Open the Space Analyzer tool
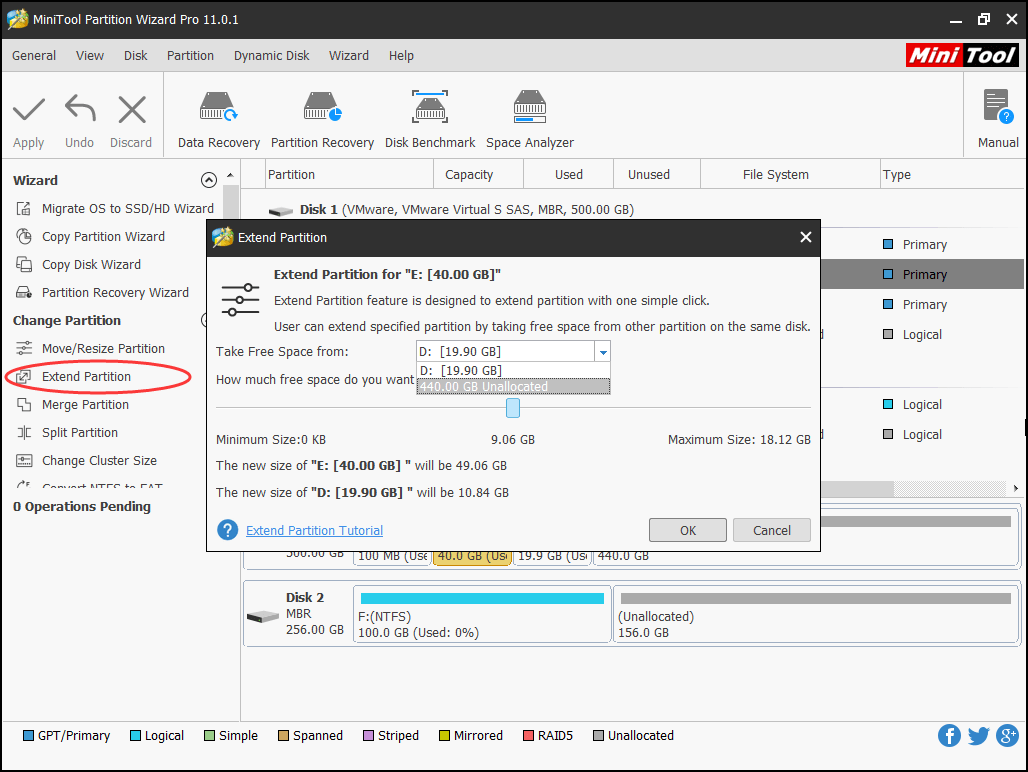The height and width of the screenshot is (772, 1028). (x=529, y=115)
